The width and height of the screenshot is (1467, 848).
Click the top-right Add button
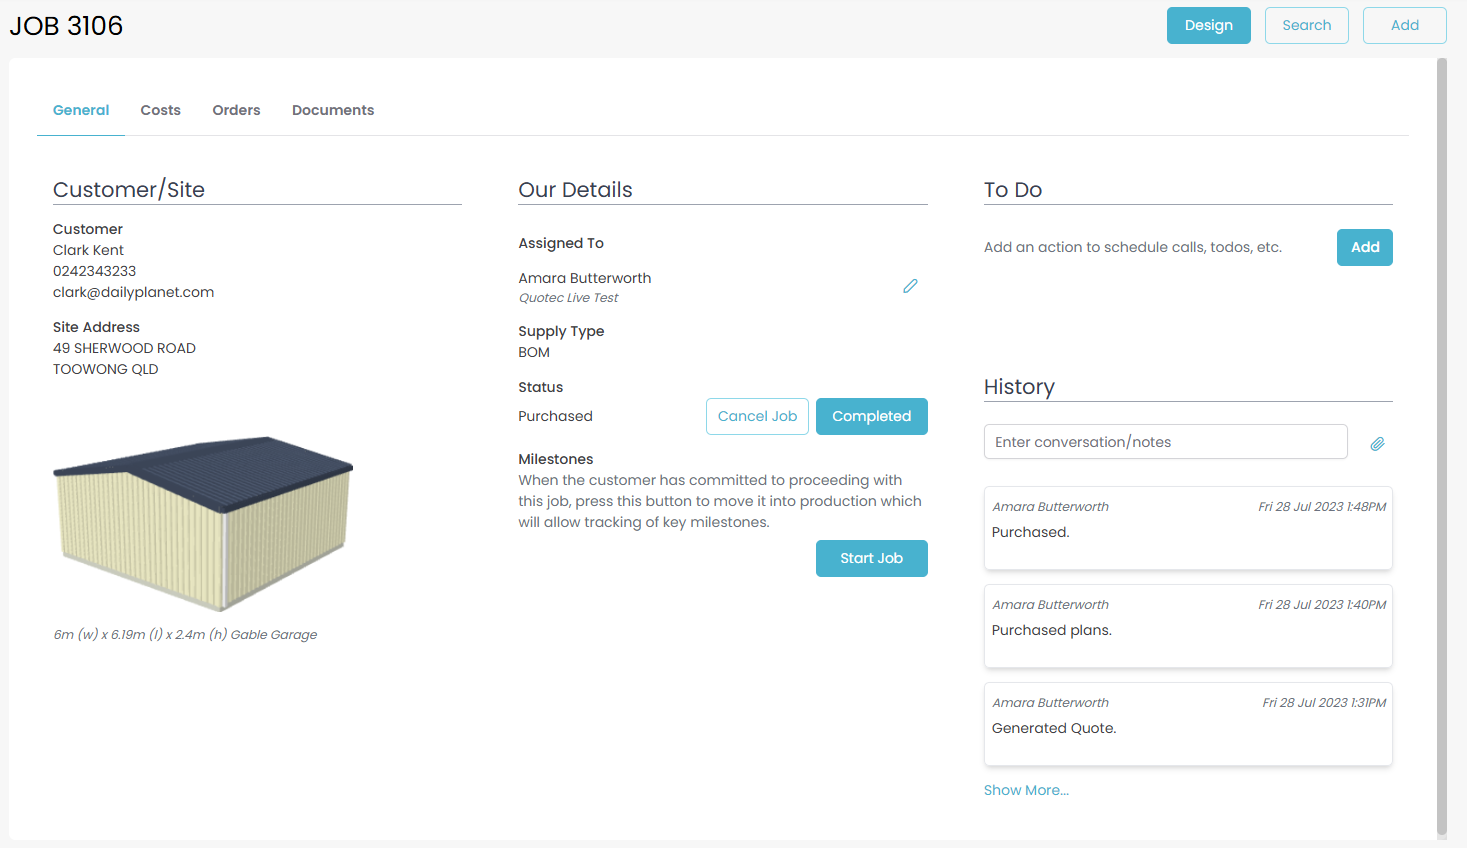[x=1404, y=26]
